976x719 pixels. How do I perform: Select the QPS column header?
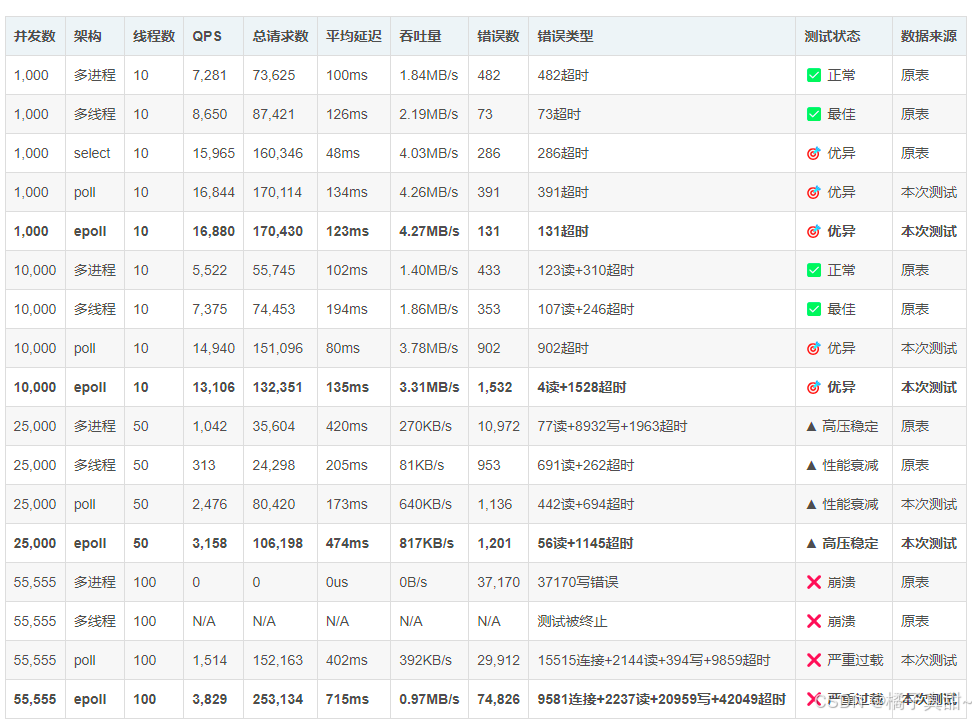pos(207,36)
